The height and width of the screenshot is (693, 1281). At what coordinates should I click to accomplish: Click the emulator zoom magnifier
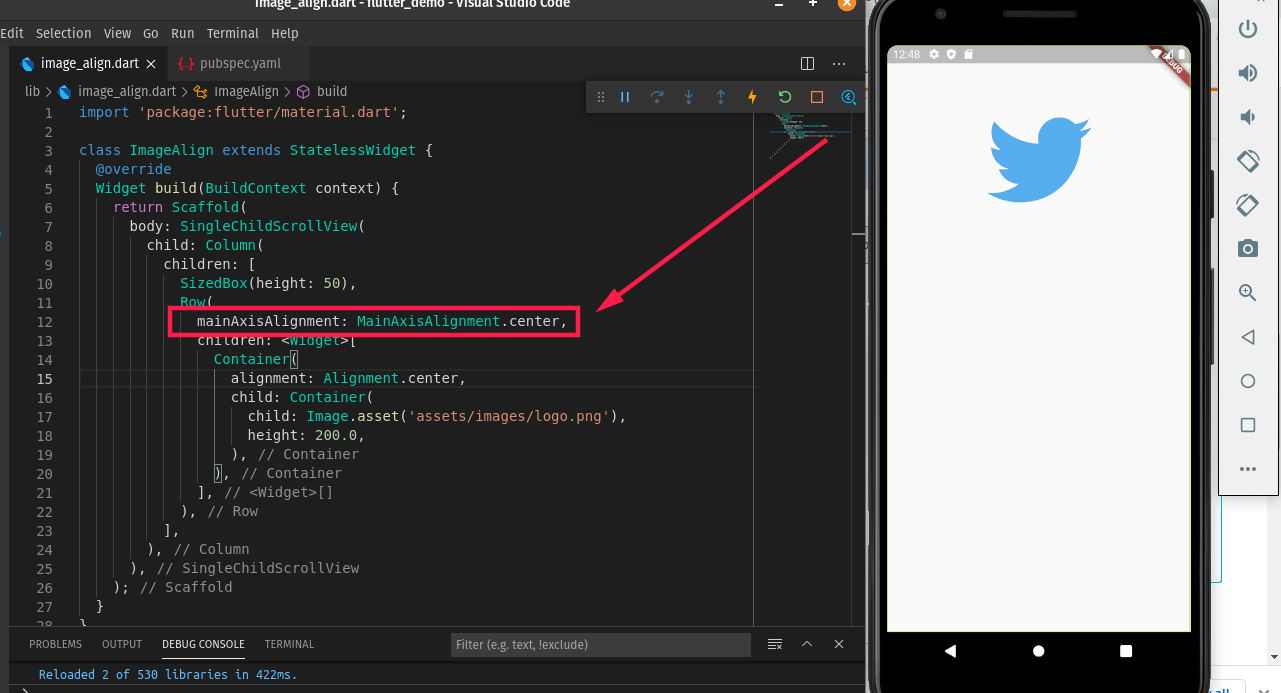click(1248, 292)
